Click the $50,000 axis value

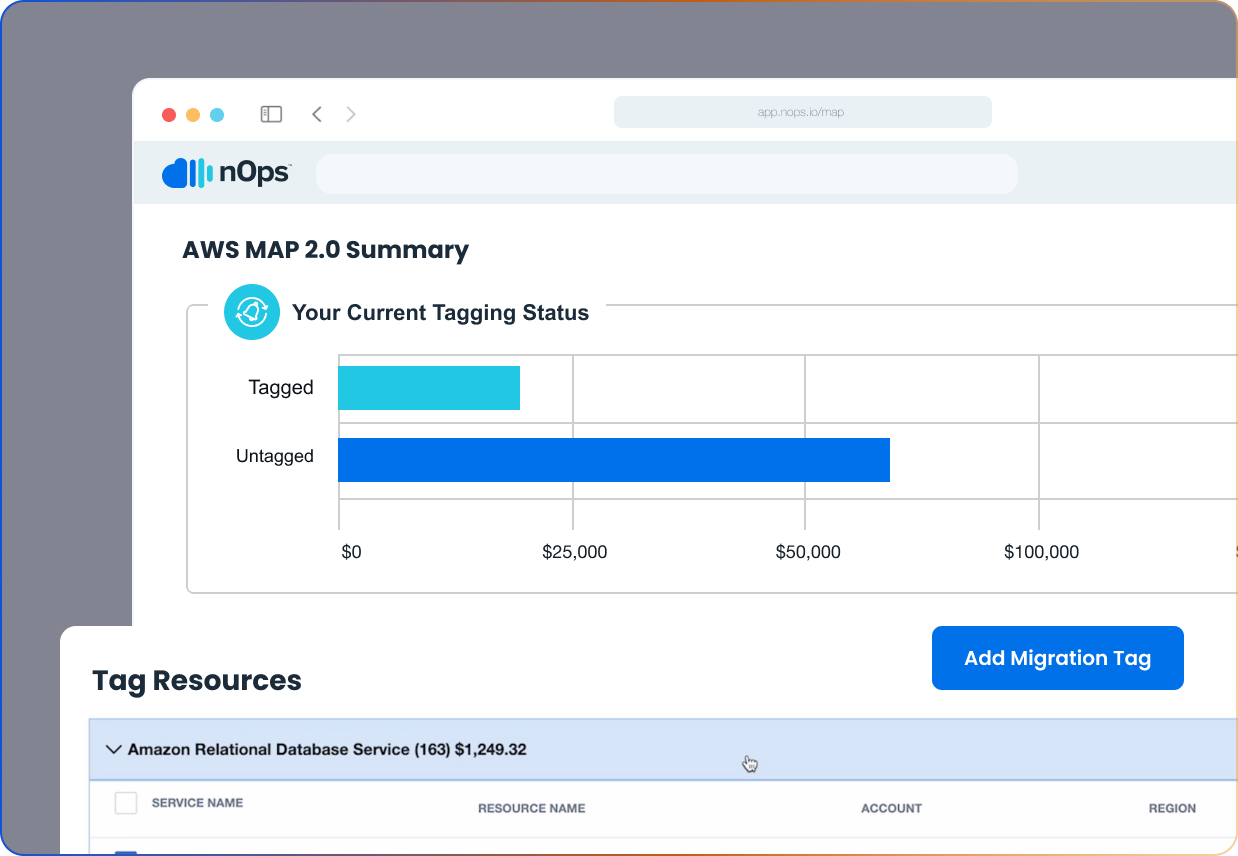pos(808,552)
